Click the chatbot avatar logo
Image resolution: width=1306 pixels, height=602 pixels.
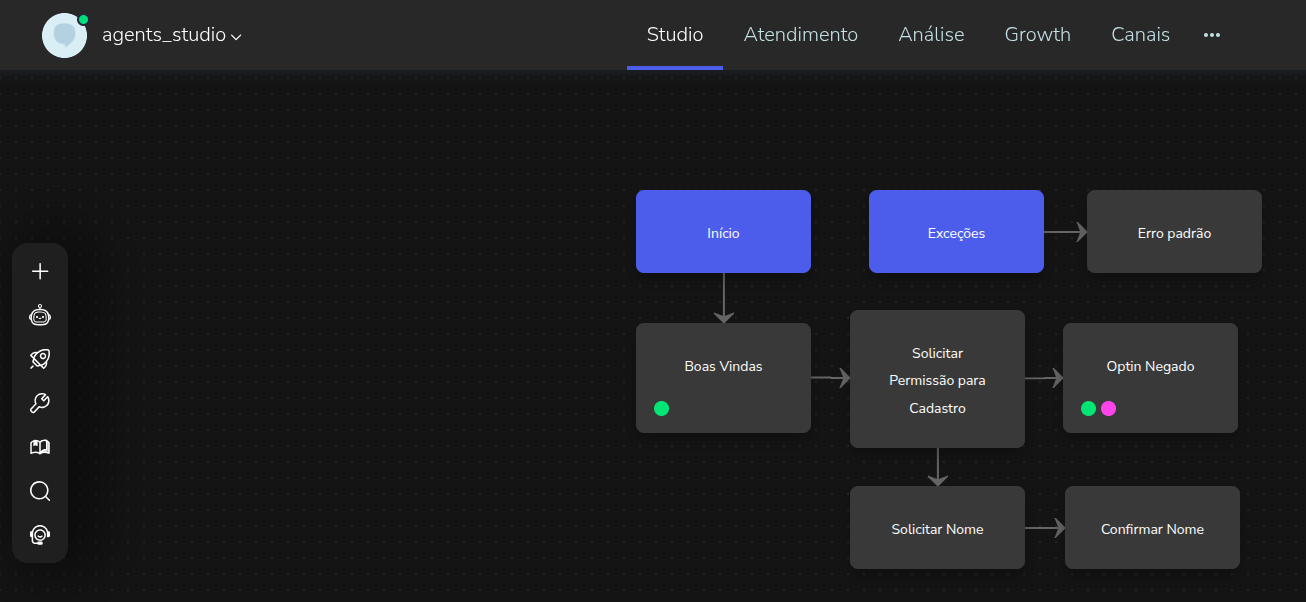[64, 35]
